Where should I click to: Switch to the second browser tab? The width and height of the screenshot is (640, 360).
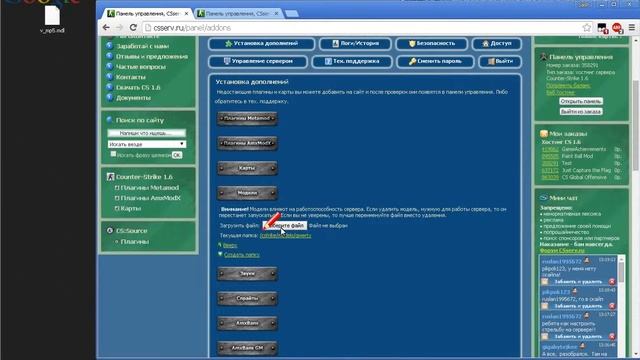coord(239,13)
